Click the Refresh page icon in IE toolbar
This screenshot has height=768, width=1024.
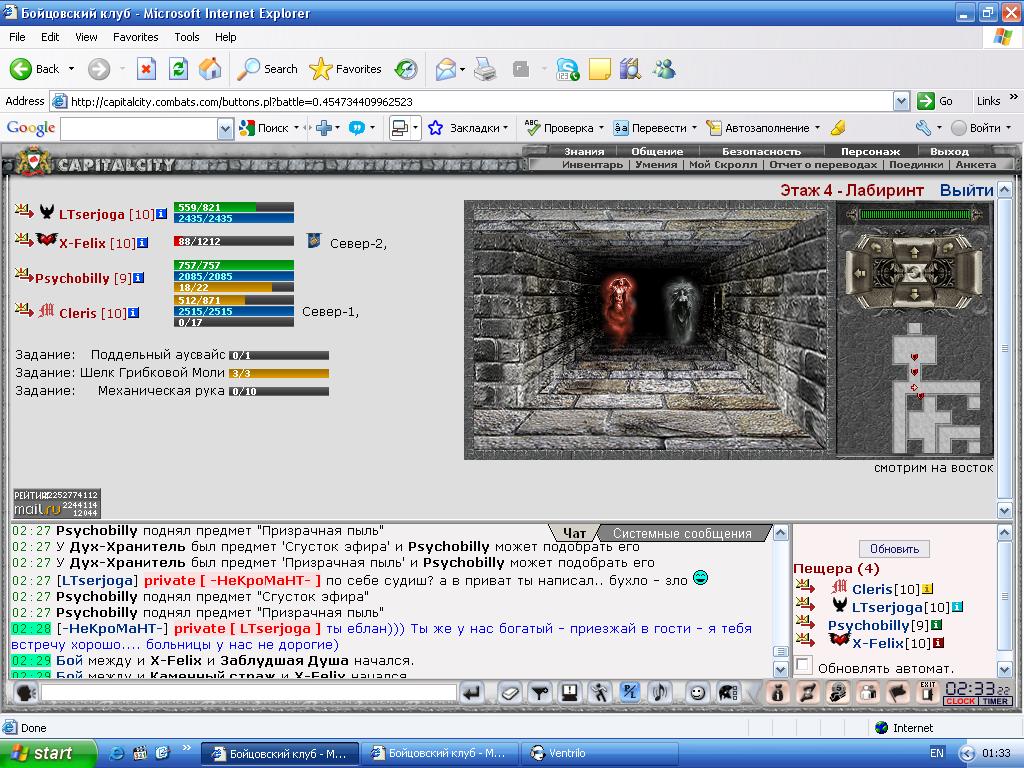(x=178, y=69)
